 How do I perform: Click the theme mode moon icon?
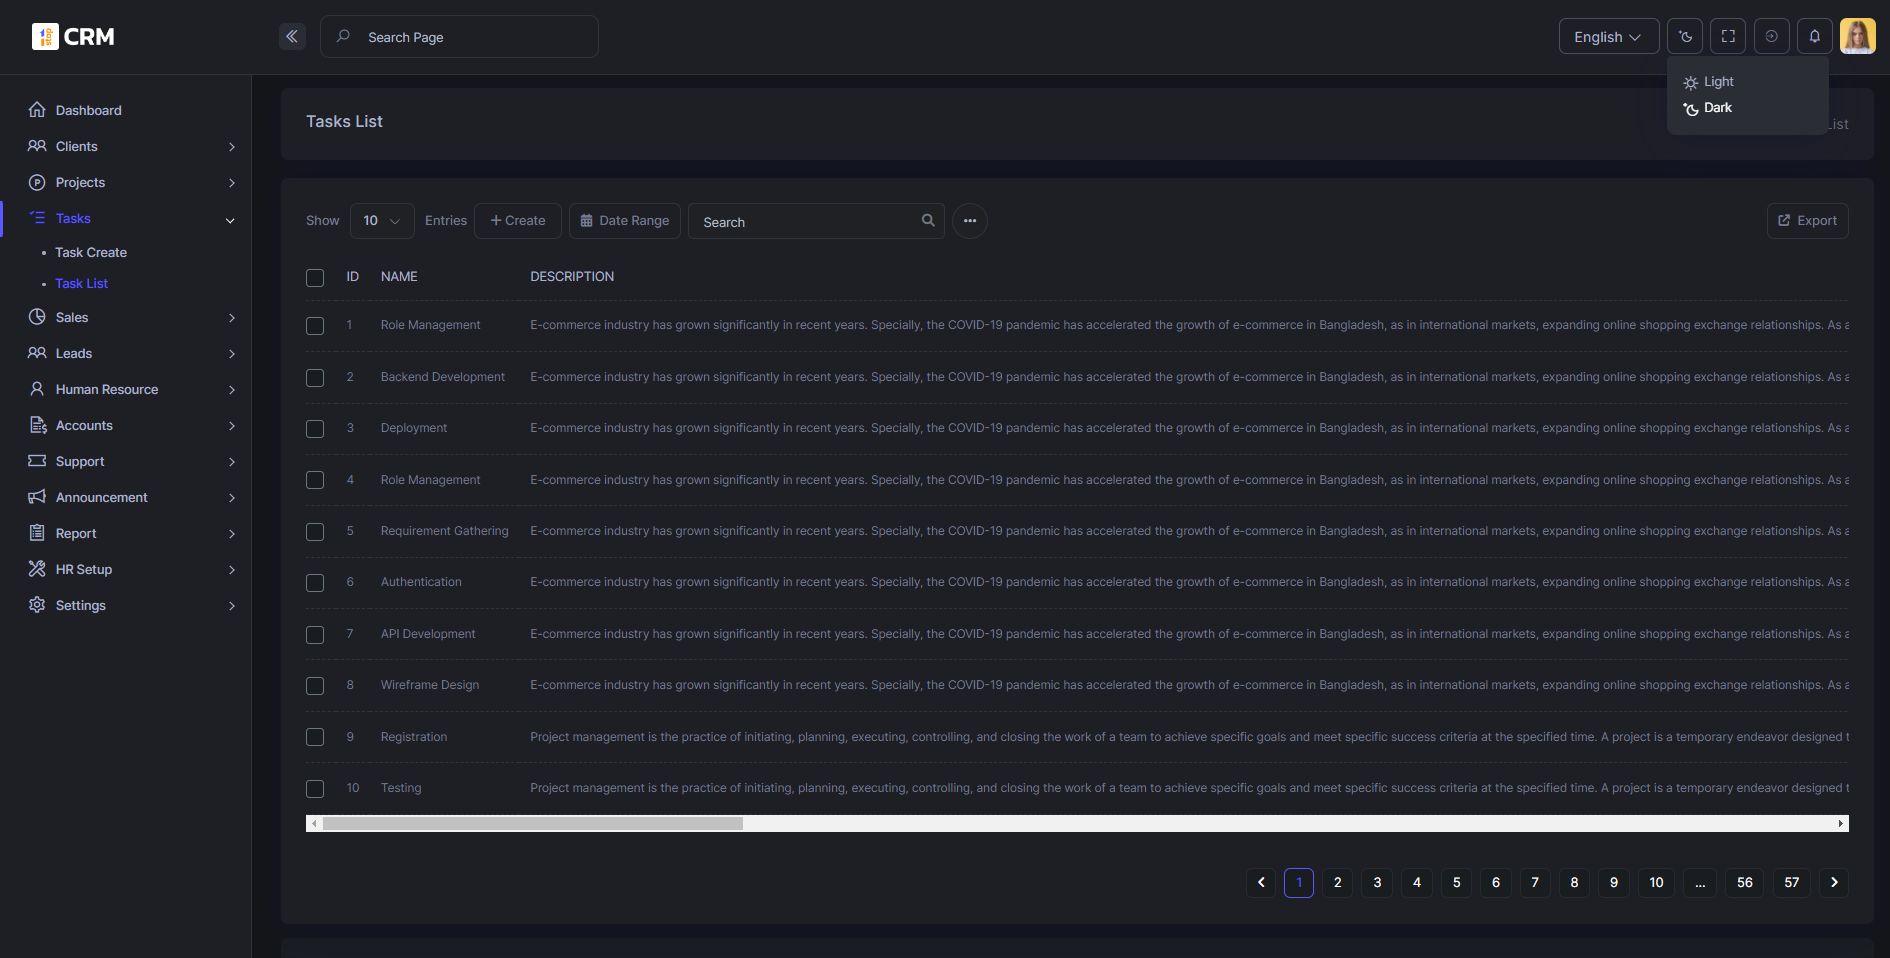coord(1685,37)
